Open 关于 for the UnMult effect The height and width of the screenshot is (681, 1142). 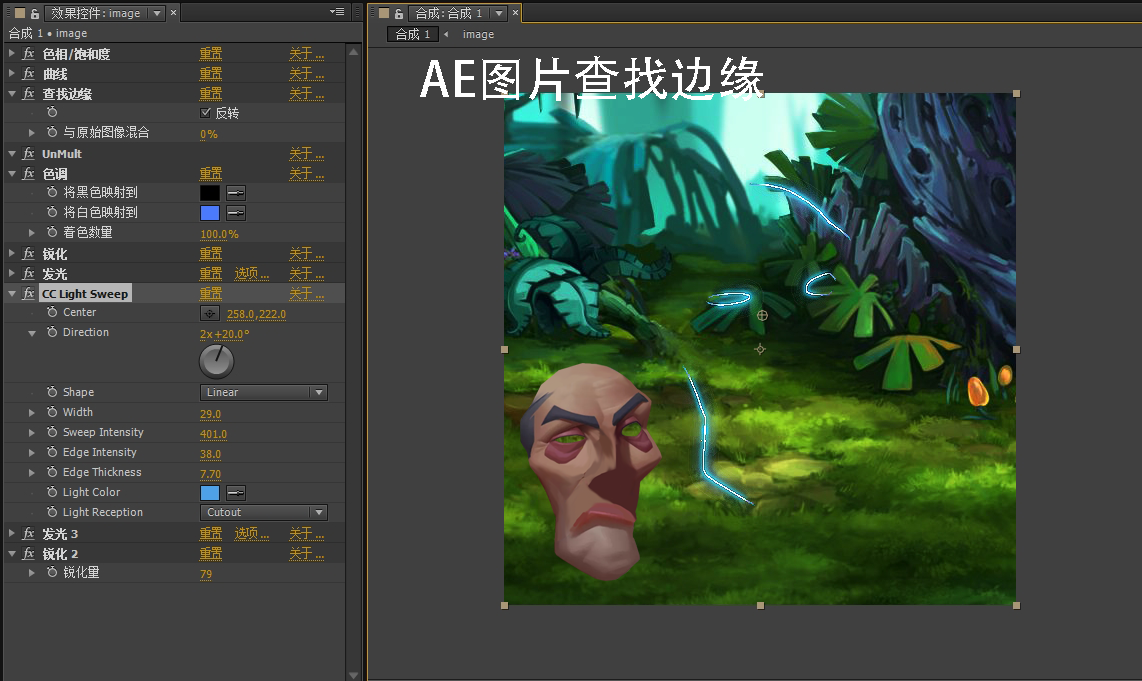tap(307, 154)
